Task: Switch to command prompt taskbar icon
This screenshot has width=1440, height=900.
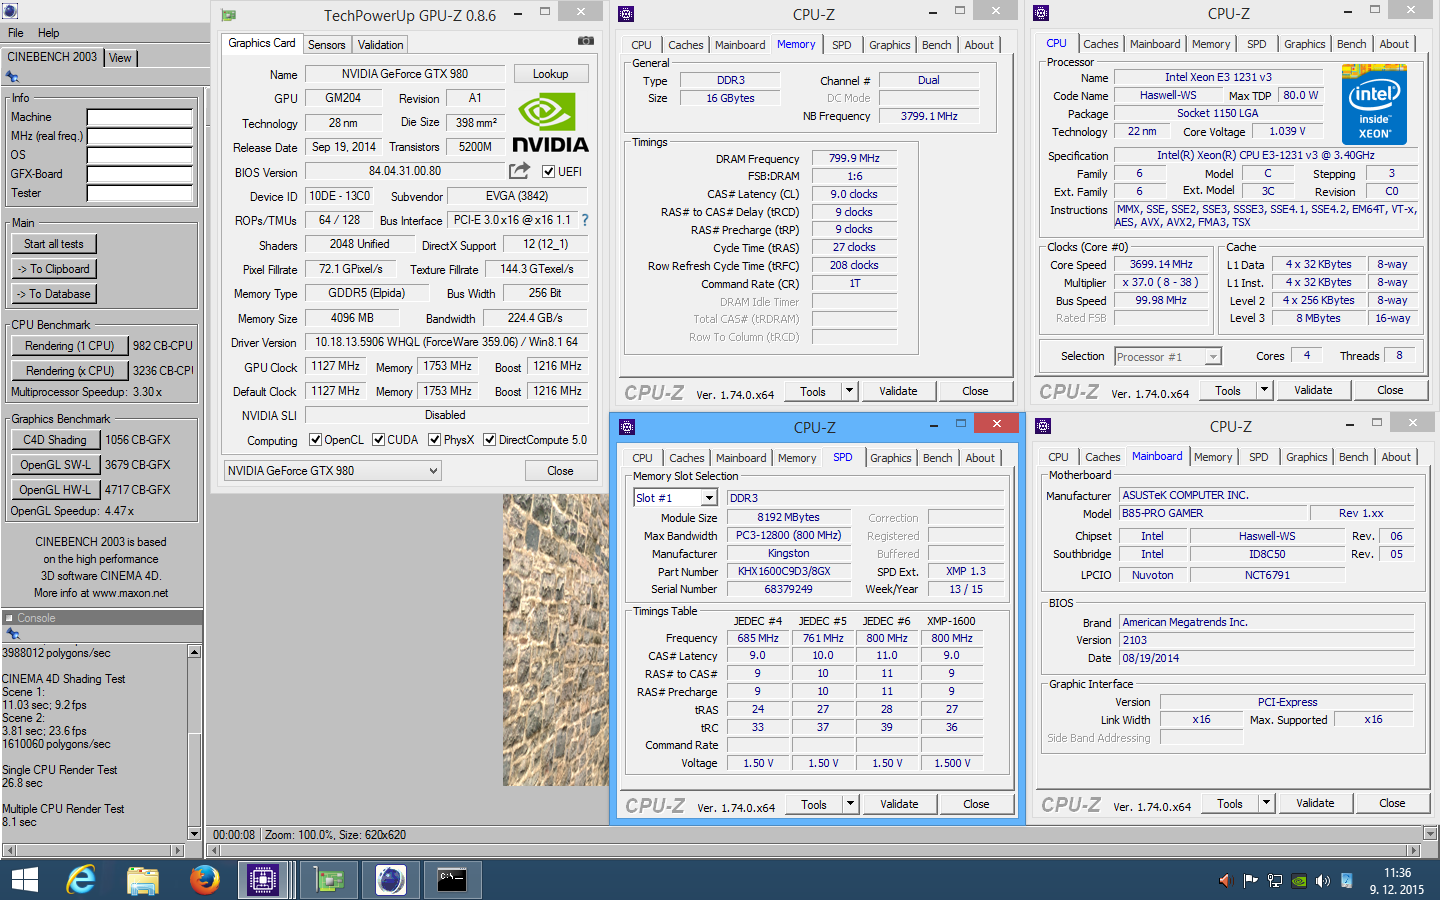Action: [452, 880]
